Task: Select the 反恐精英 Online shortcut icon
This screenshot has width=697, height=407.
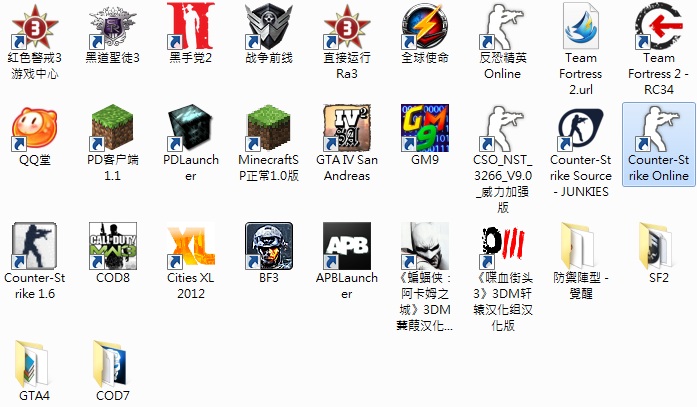Action: [503, 26]
